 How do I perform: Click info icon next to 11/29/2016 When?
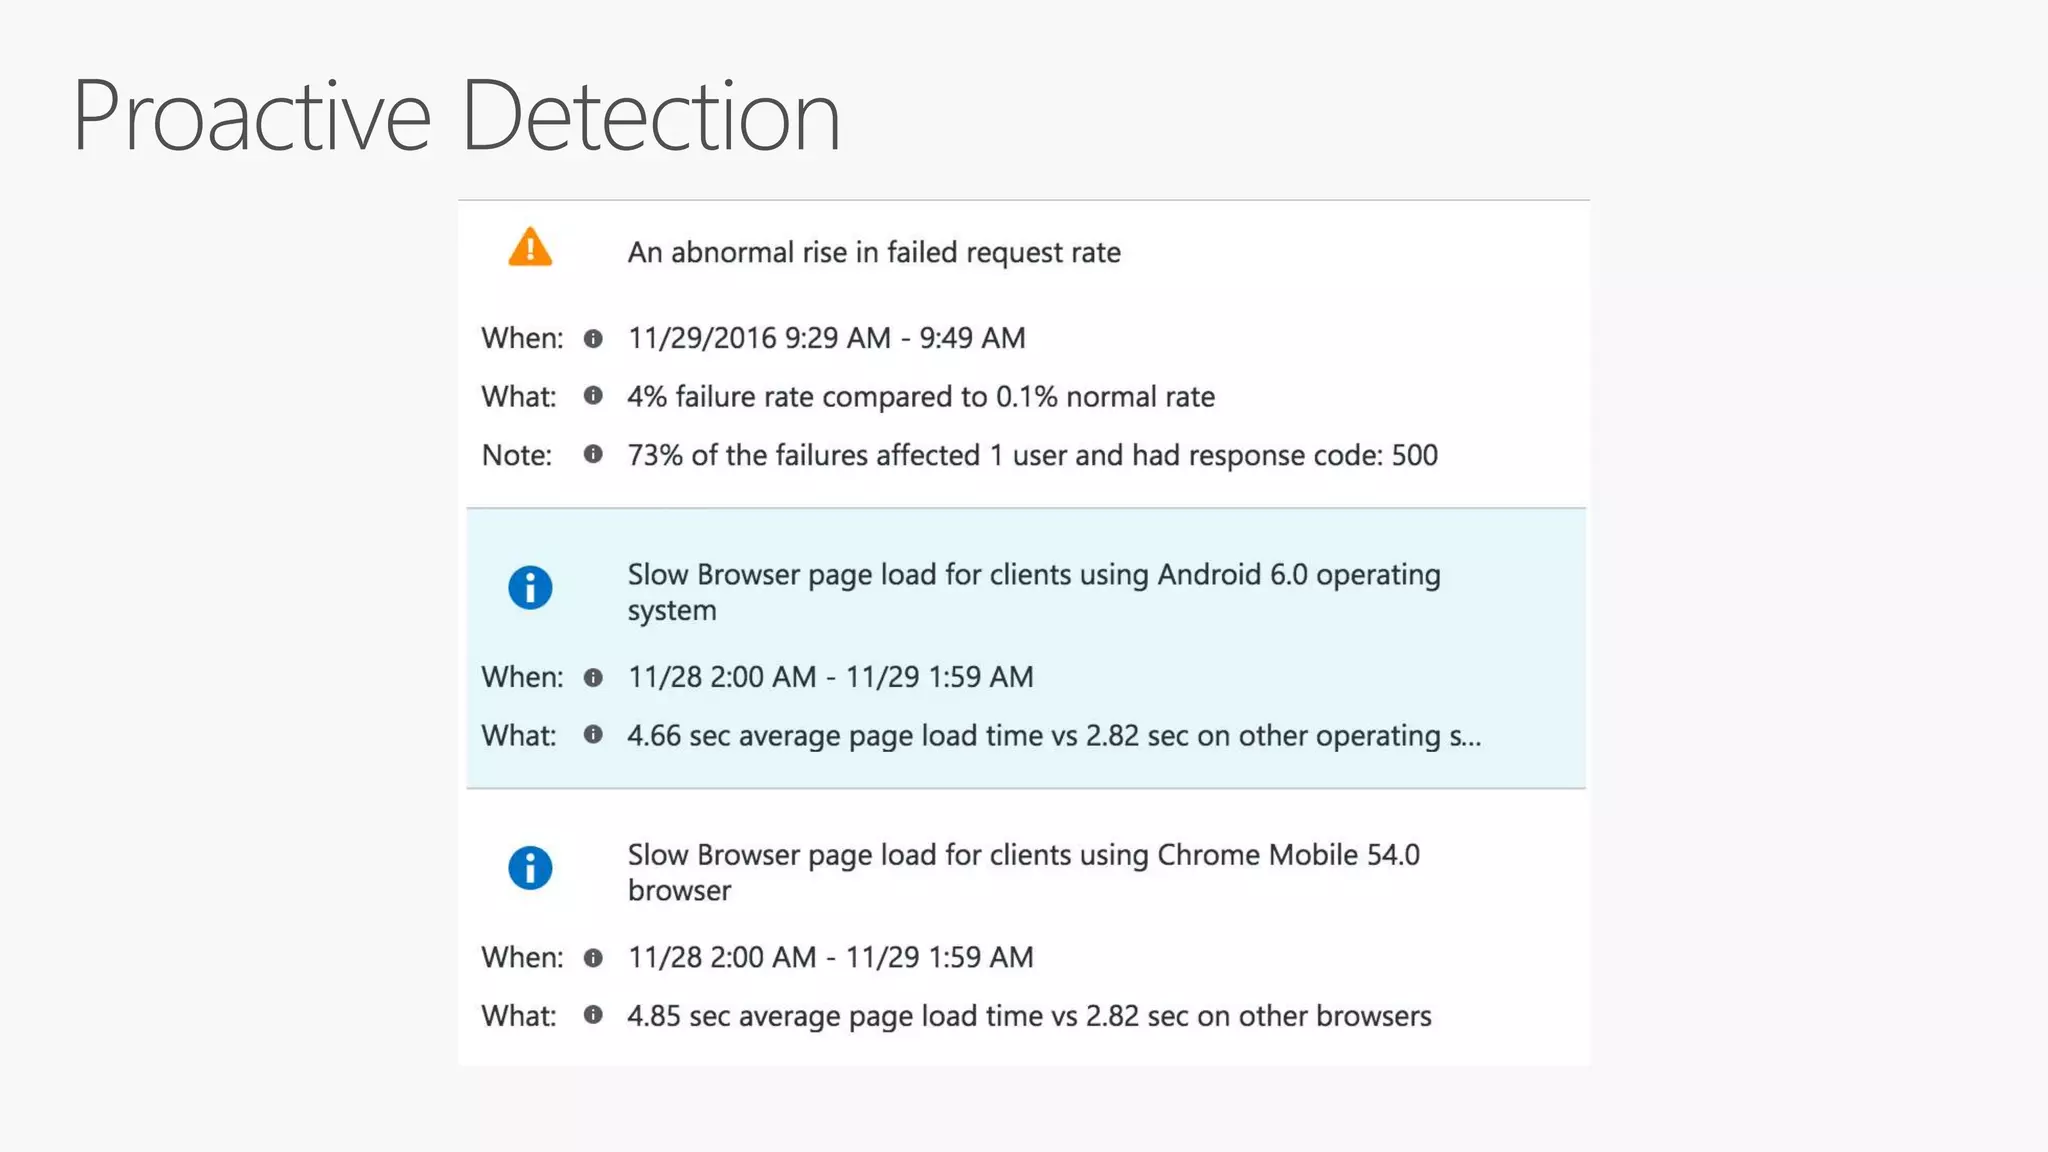coord(593,339)
